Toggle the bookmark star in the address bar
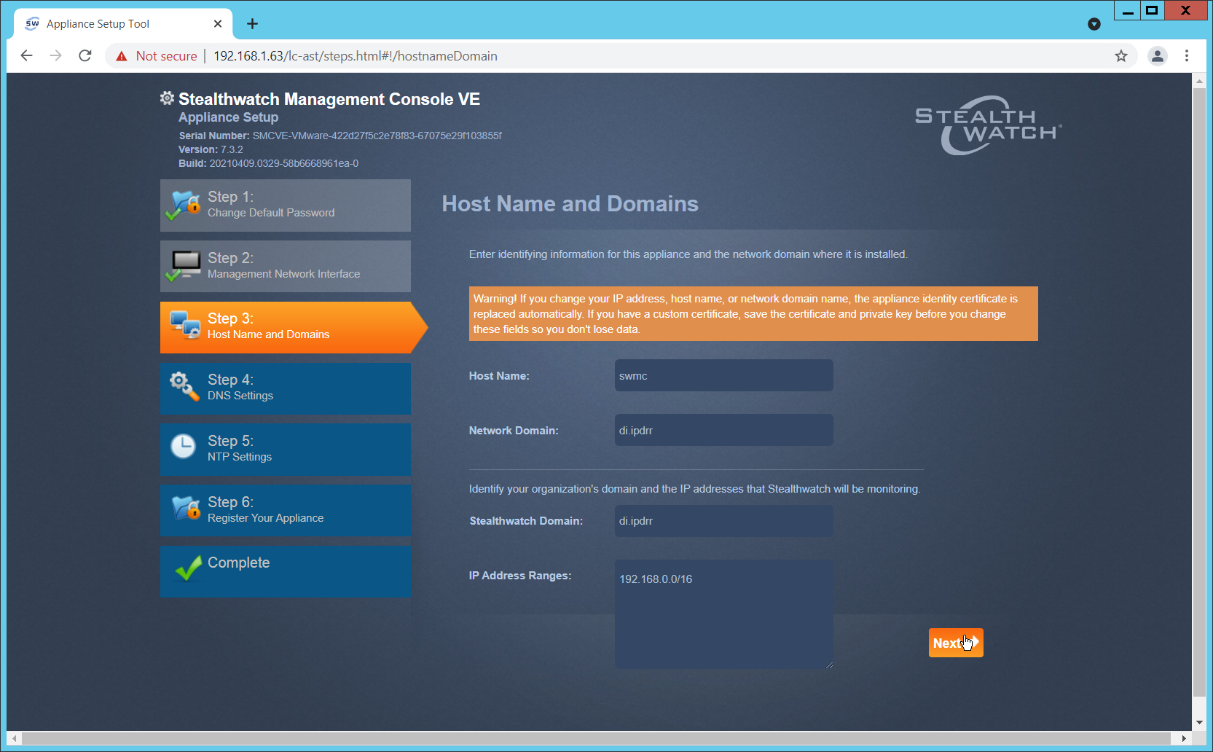 click(1121, 56)
